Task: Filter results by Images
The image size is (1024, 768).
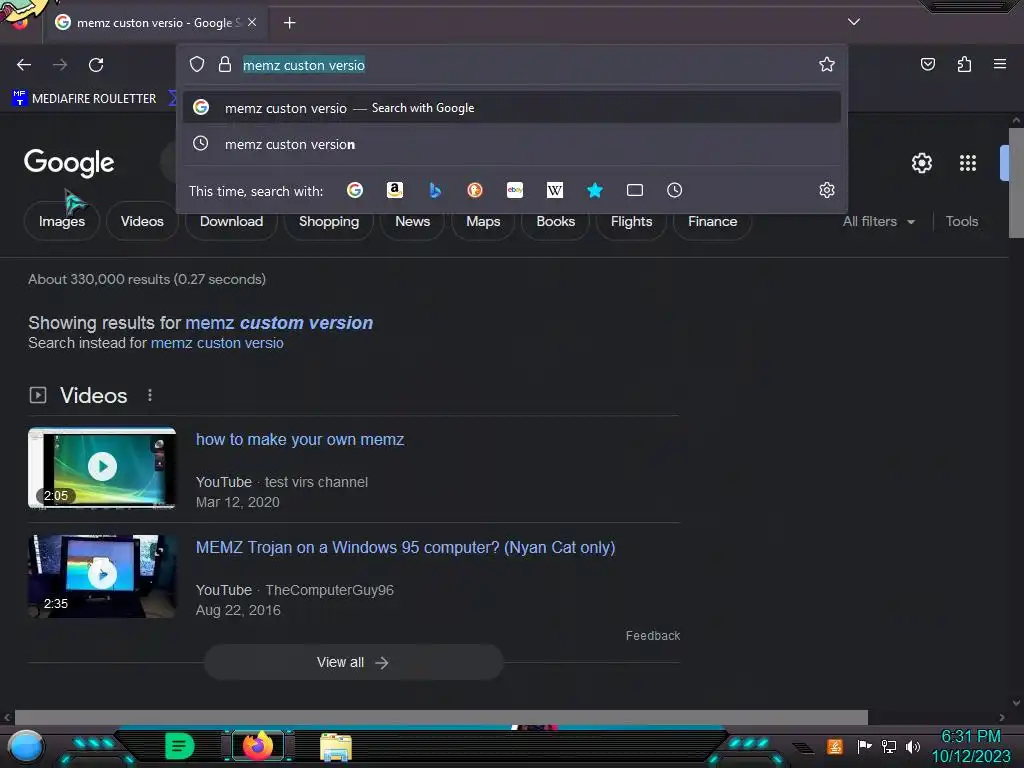Action: pyautogui.click(x=61, y=221)
